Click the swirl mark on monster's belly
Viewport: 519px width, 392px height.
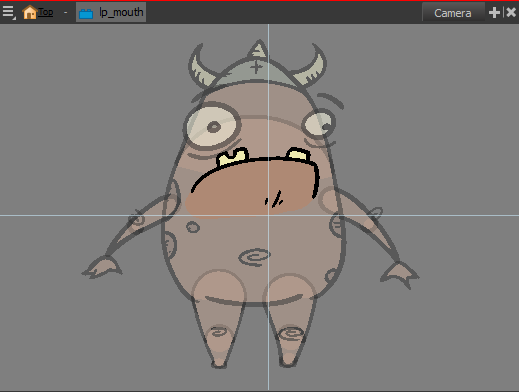tap(255, 257)
